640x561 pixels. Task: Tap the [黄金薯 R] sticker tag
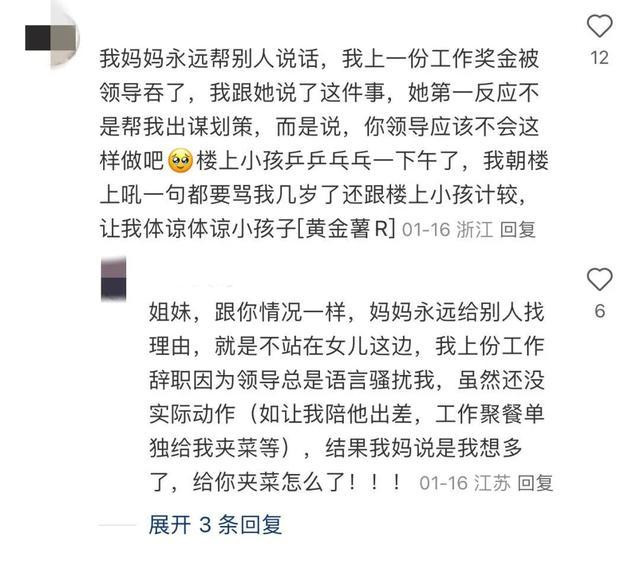pyautogui.click(x=346, y=228)
